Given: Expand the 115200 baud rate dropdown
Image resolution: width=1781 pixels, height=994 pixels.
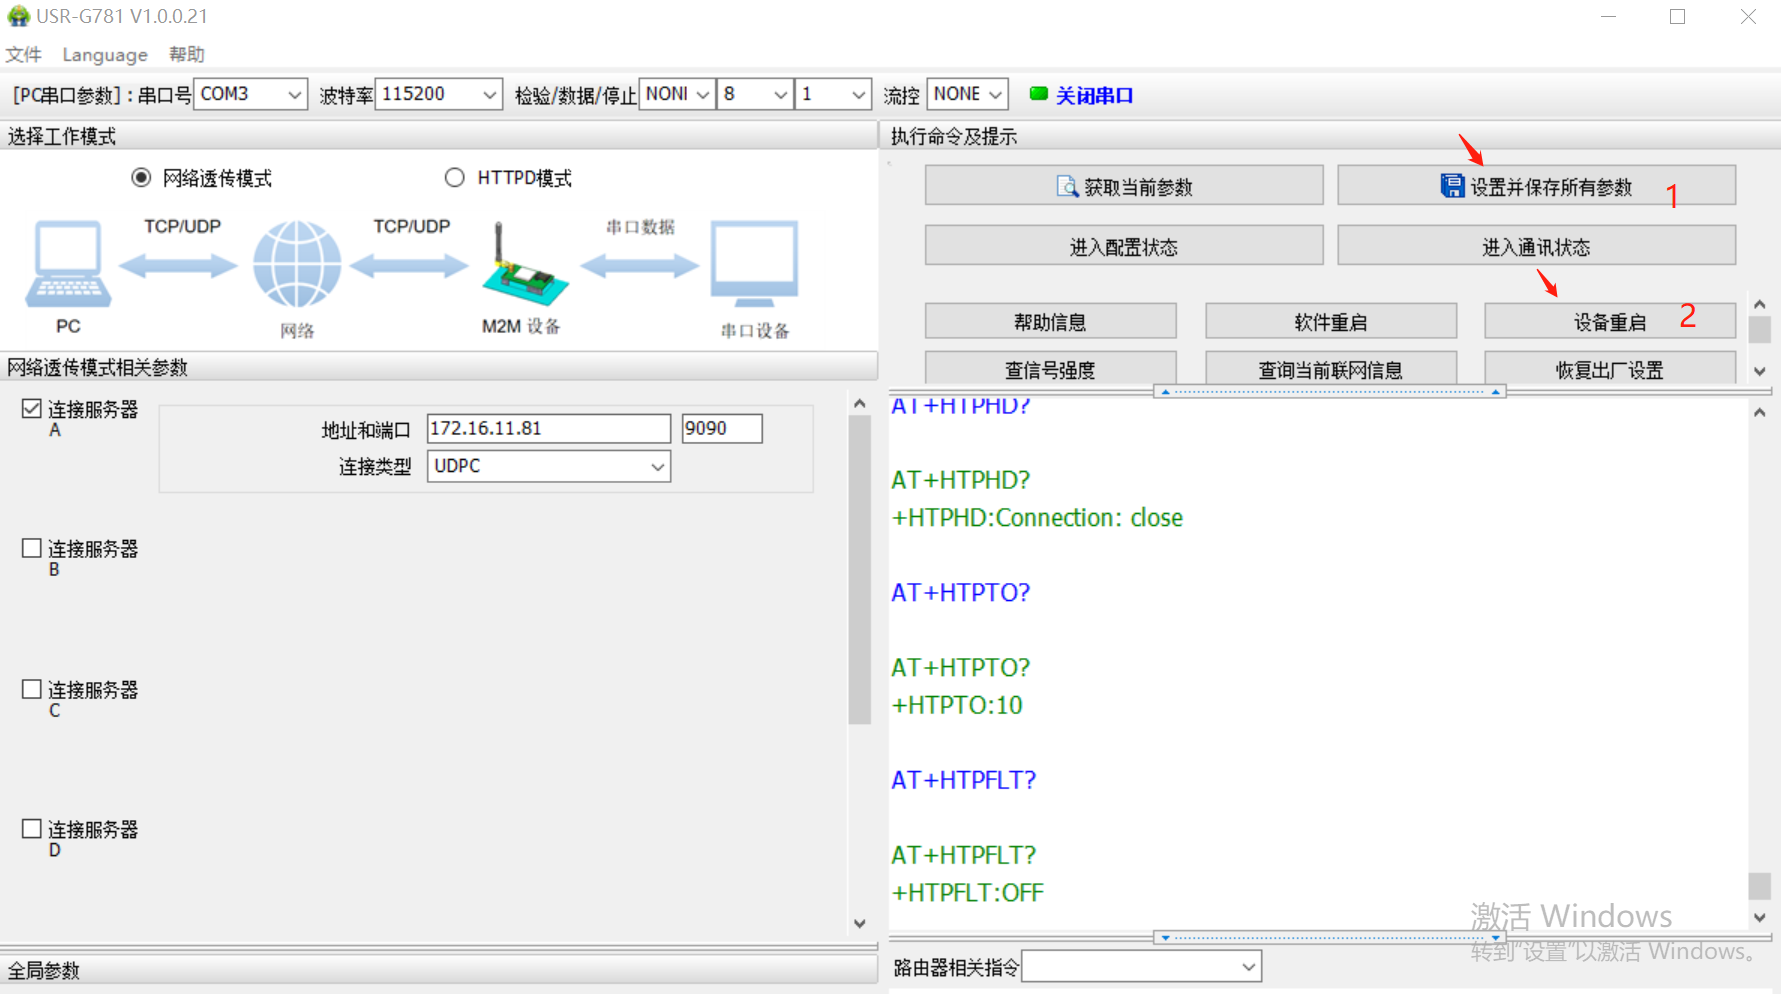Looking at the screenshot, I should 489,95.
